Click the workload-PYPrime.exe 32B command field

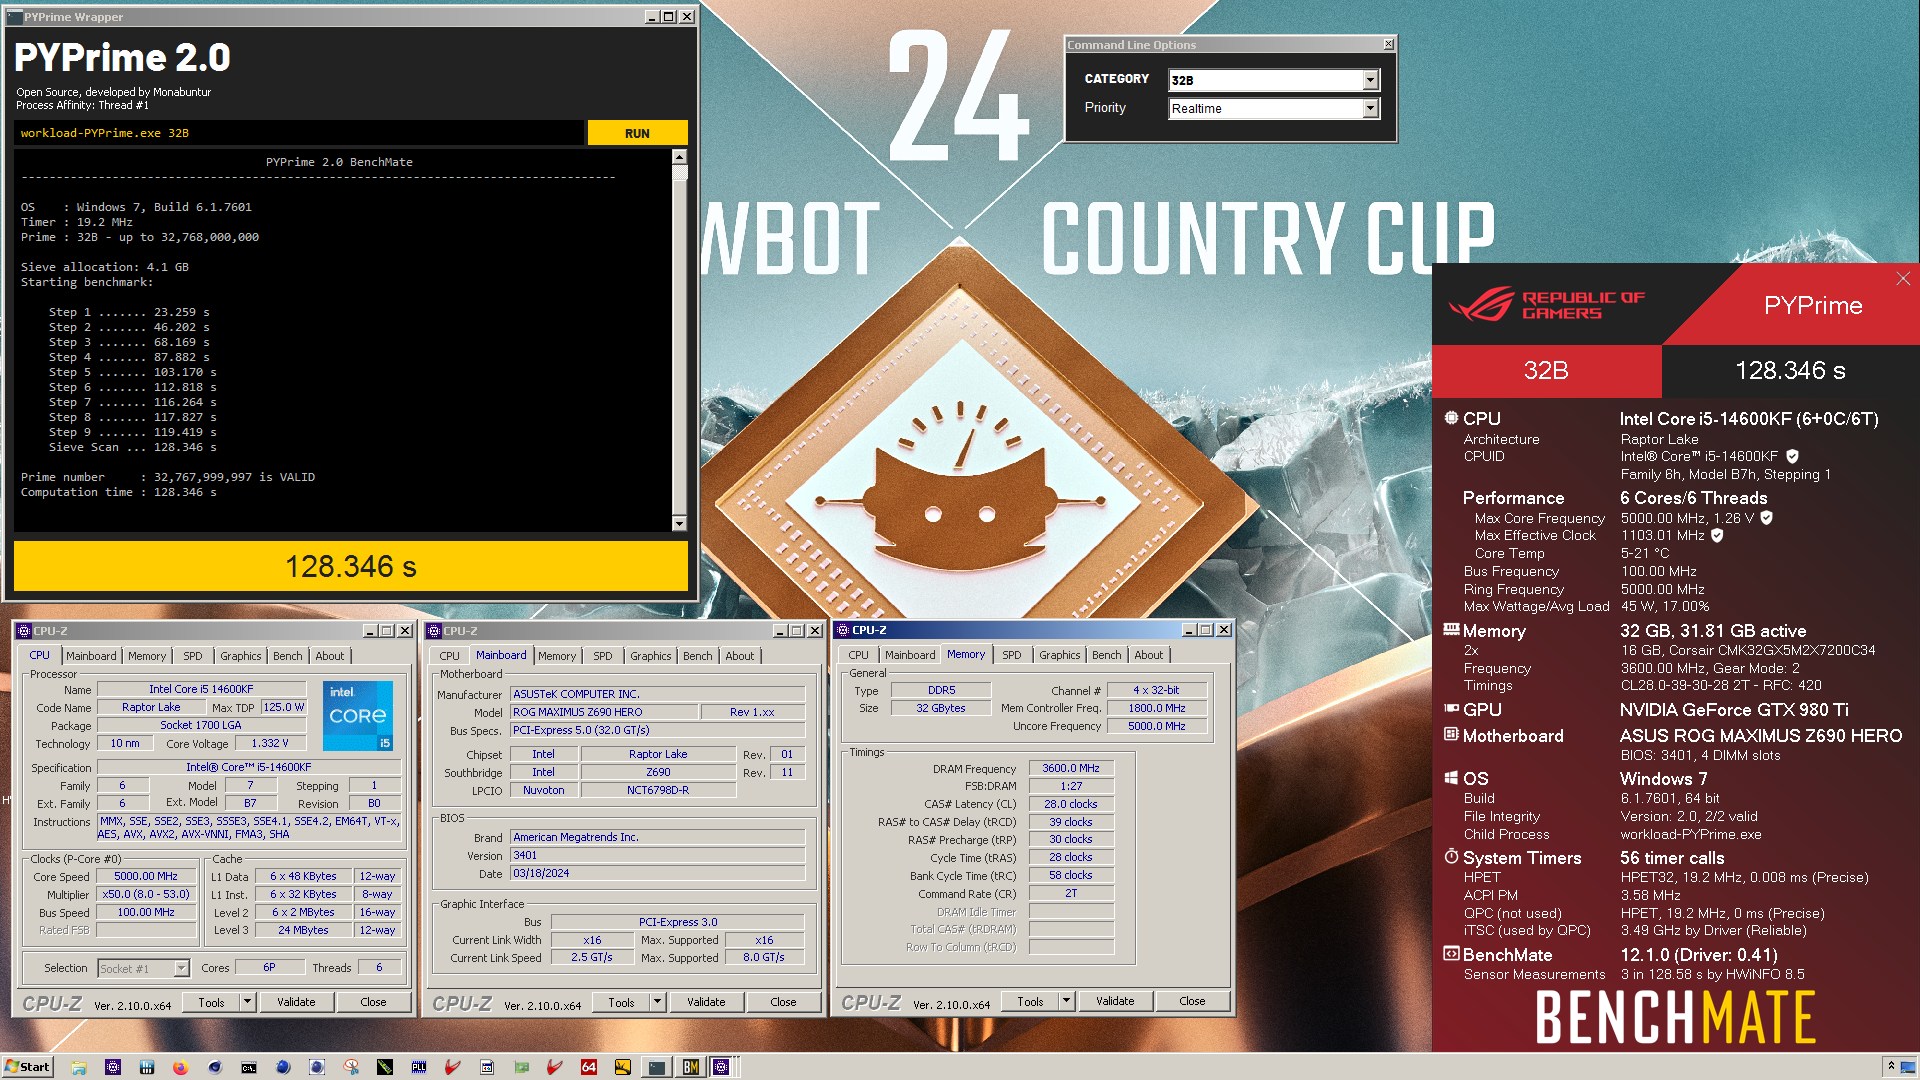click(x=299, y=133)
